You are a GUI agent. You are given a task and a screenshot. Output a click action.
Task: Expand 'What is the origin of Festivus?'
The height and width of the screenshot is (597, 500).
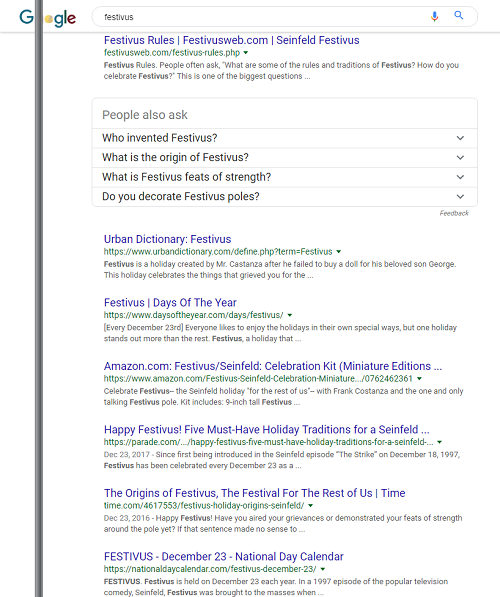tap(284, 158)
